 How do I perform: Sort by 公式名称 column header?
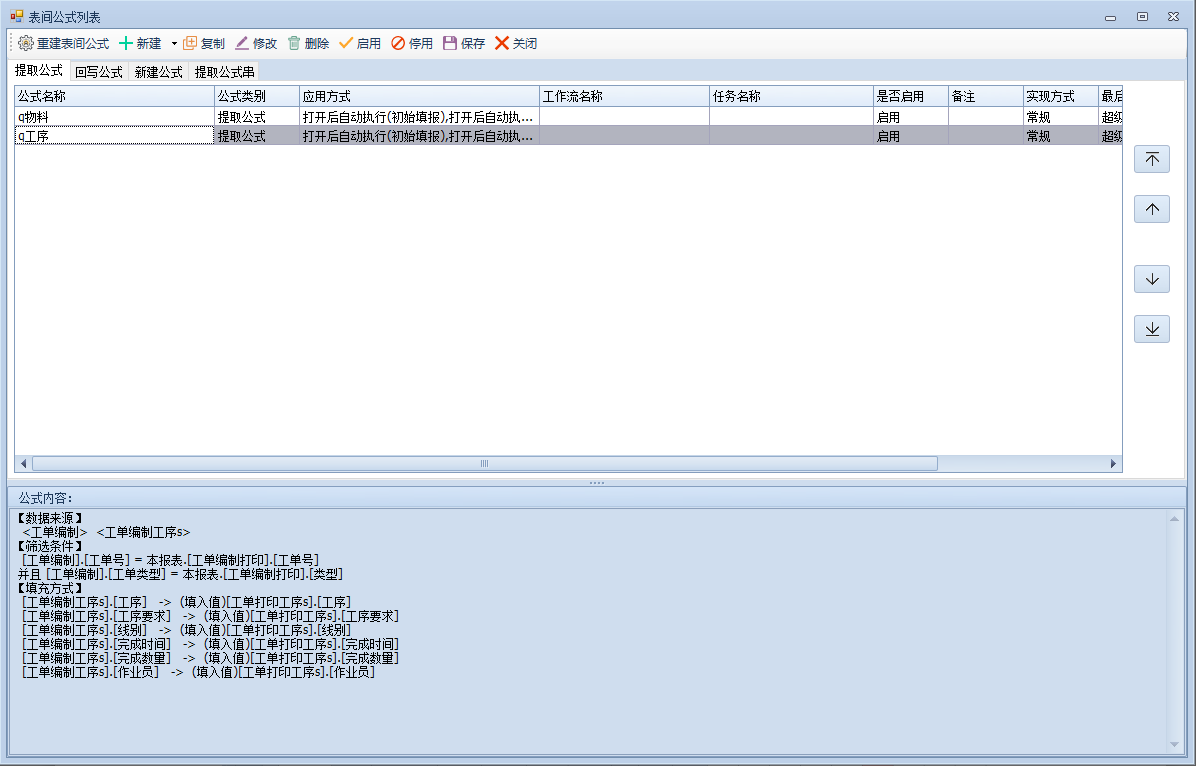coord(114,97)
